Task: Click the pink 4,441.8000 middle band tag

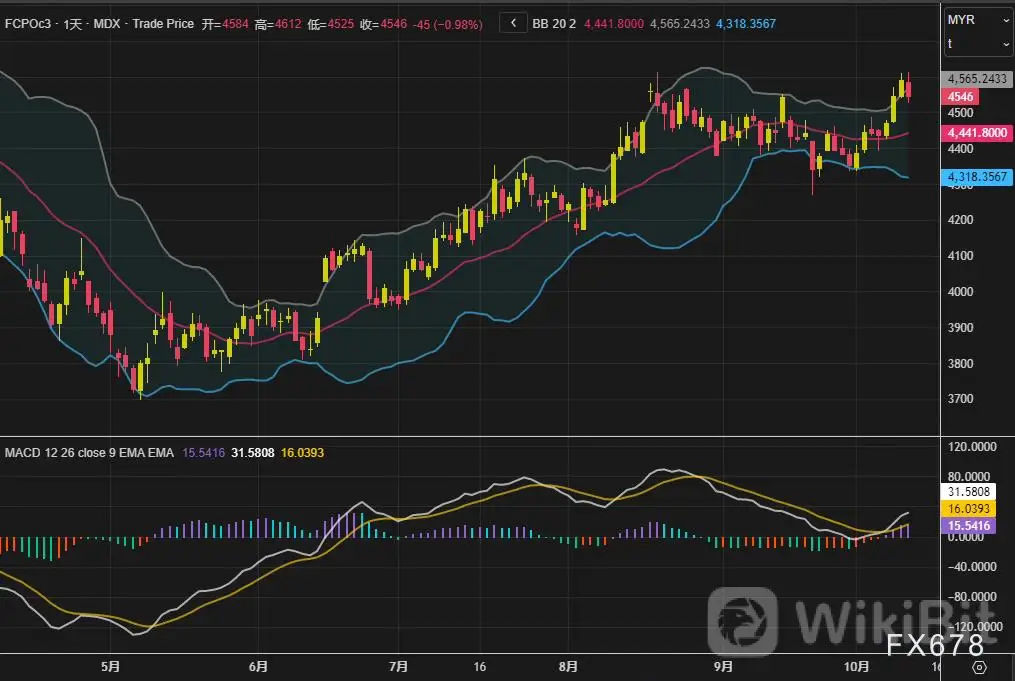Action: click(977, 132)
